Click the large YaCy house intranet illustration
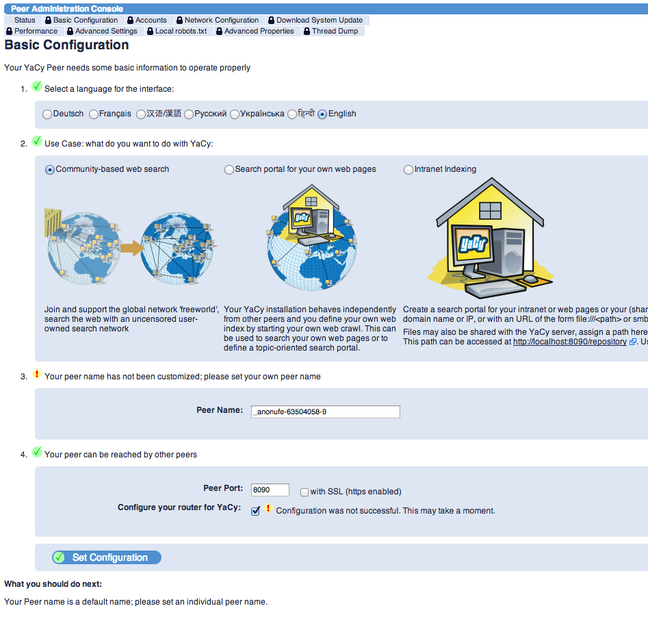The height and width of the screenshot is (619, 648). pyautogui.click(x=490, y=238)
